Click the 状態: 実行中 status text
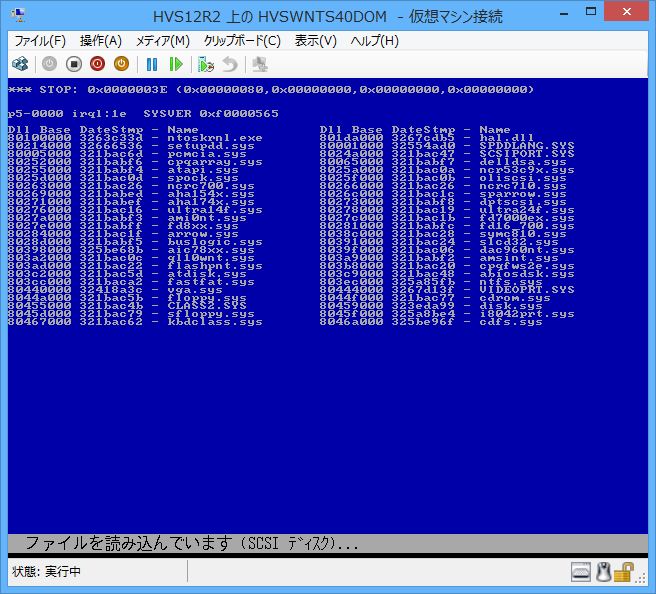The height and width of the screenshot is (594, 656). (46, 572)
